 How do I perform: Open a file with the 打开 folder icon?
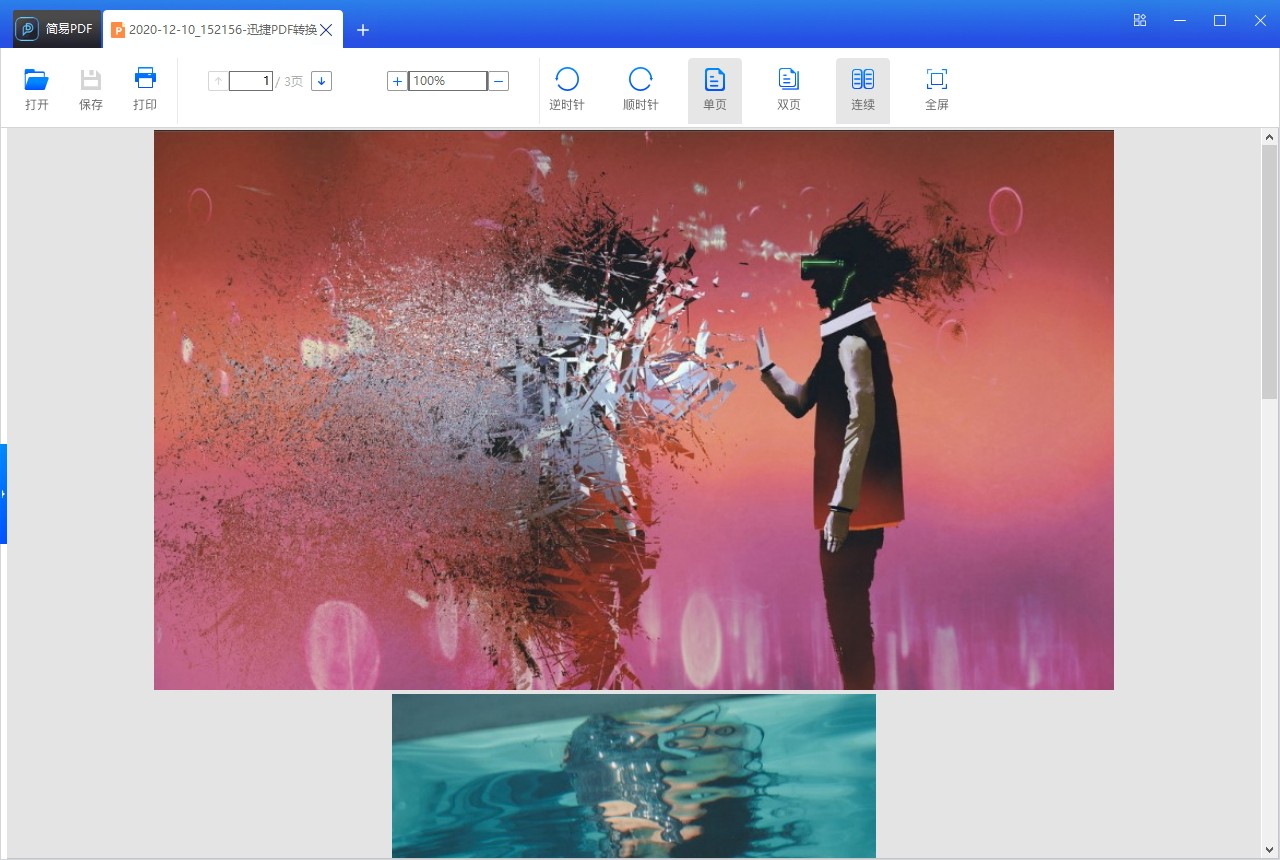37,90
